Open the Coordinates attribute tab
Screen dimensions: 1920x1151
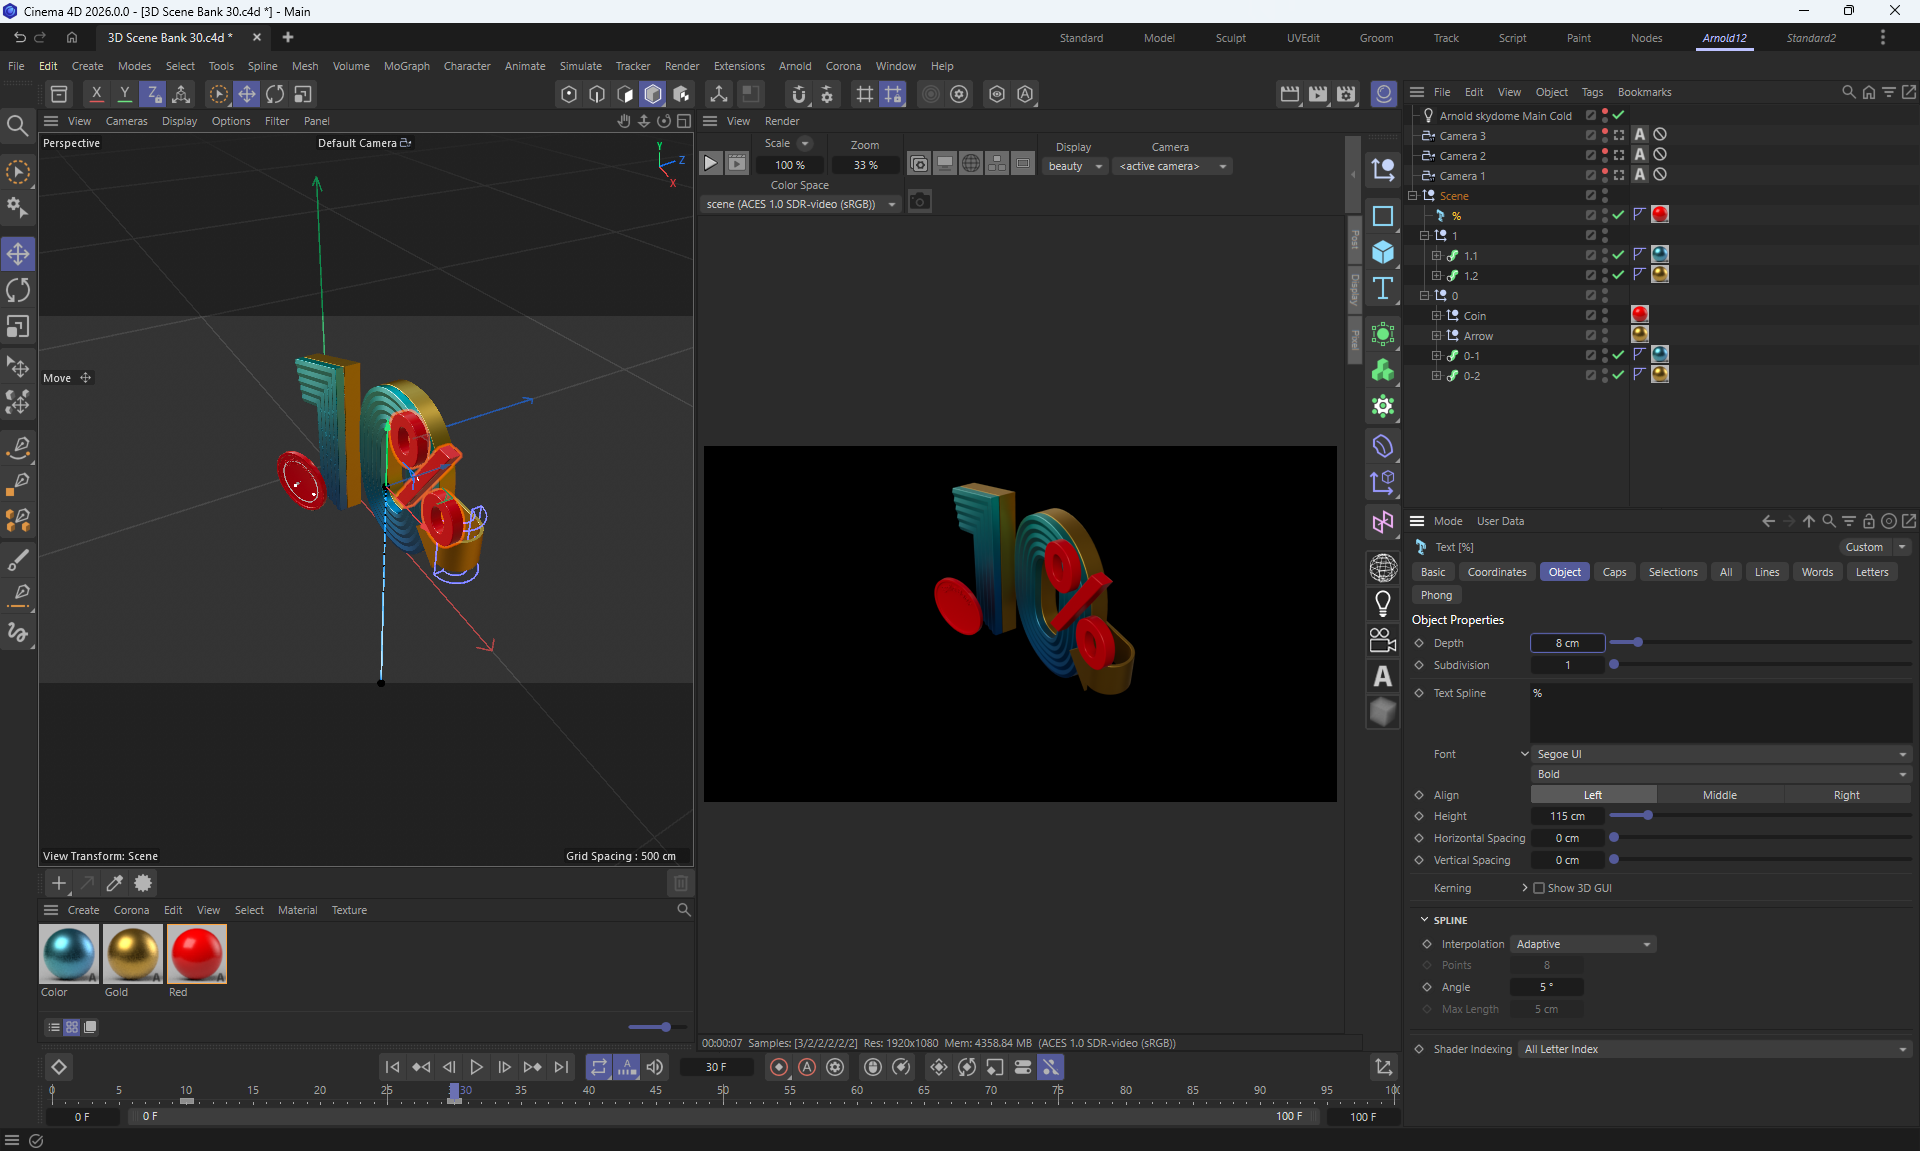(x=1496, y=572)
